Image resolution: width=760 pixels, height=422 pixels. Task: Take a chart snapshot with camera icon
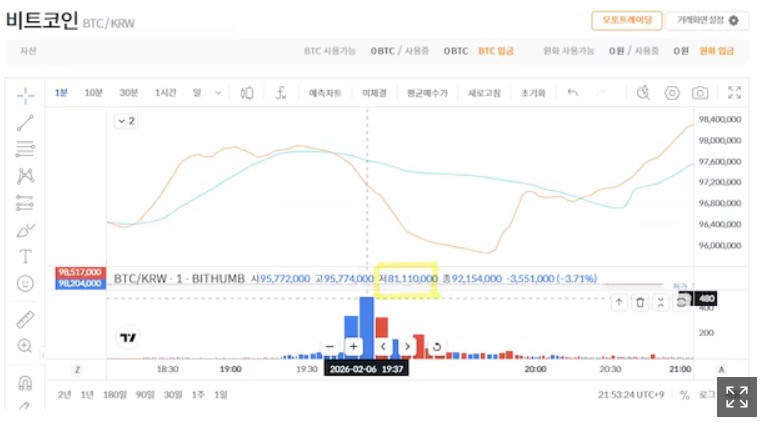(699, 93)
